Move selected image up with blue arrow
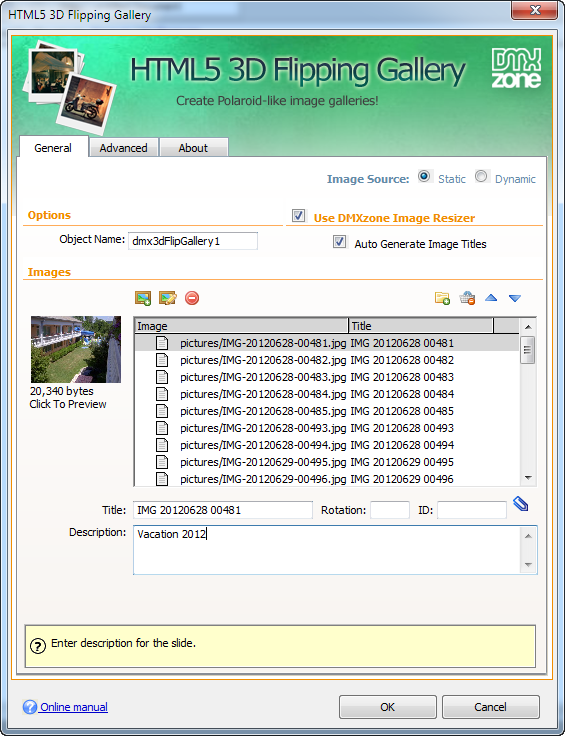 (491, 298)
